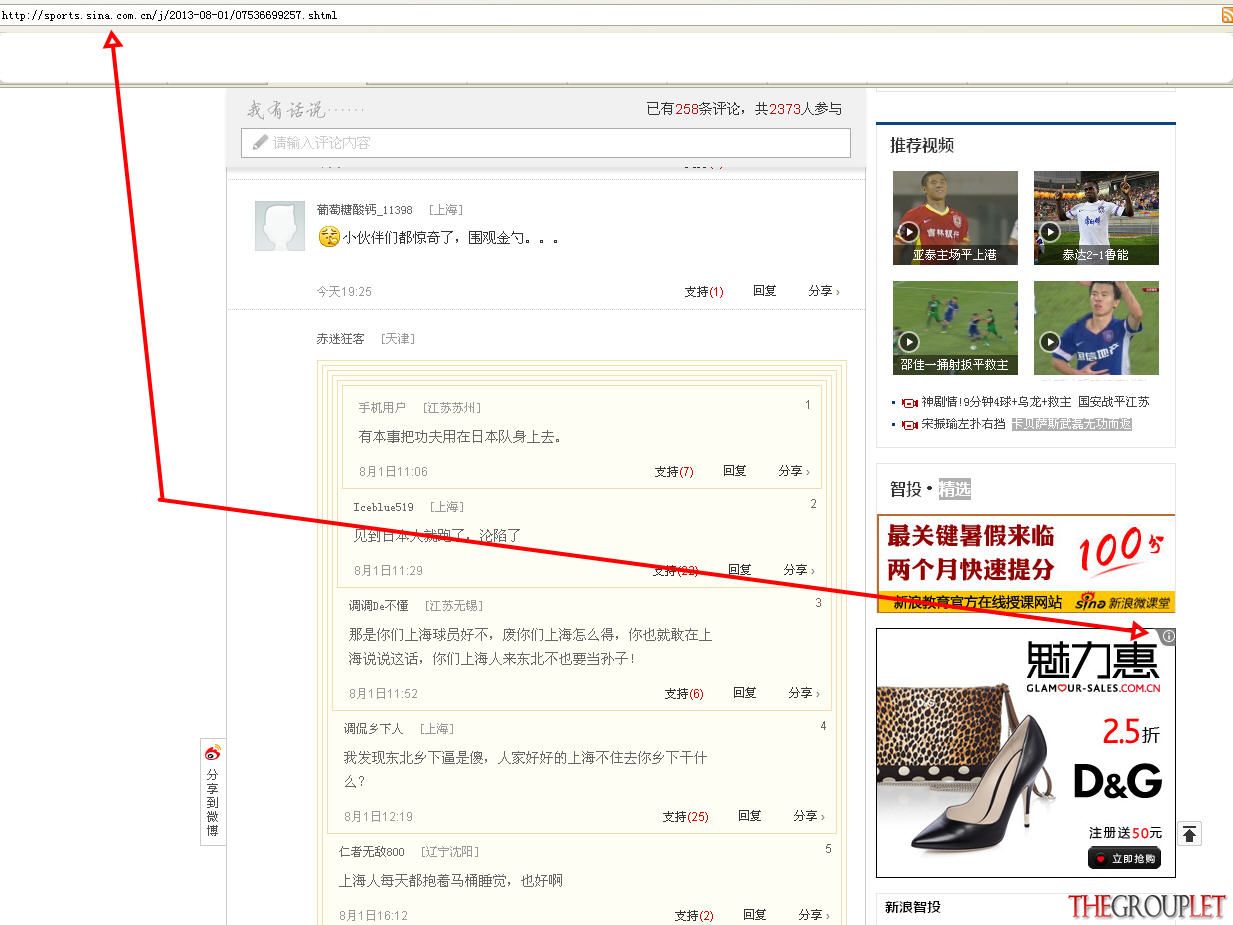The height and width of the screenshot is (925, 1233).
Task: Click the 推荐视频 section heading
Action: (x=922, y=145)
